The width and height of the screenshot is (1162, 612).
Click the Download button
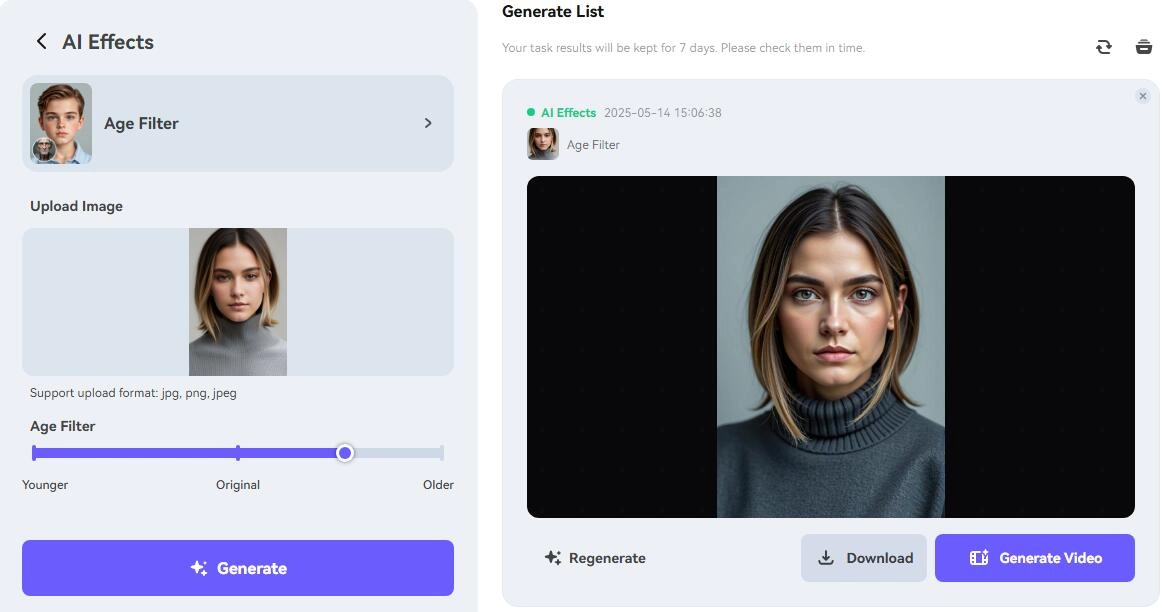pyautogui.click(x=863, y=558)
